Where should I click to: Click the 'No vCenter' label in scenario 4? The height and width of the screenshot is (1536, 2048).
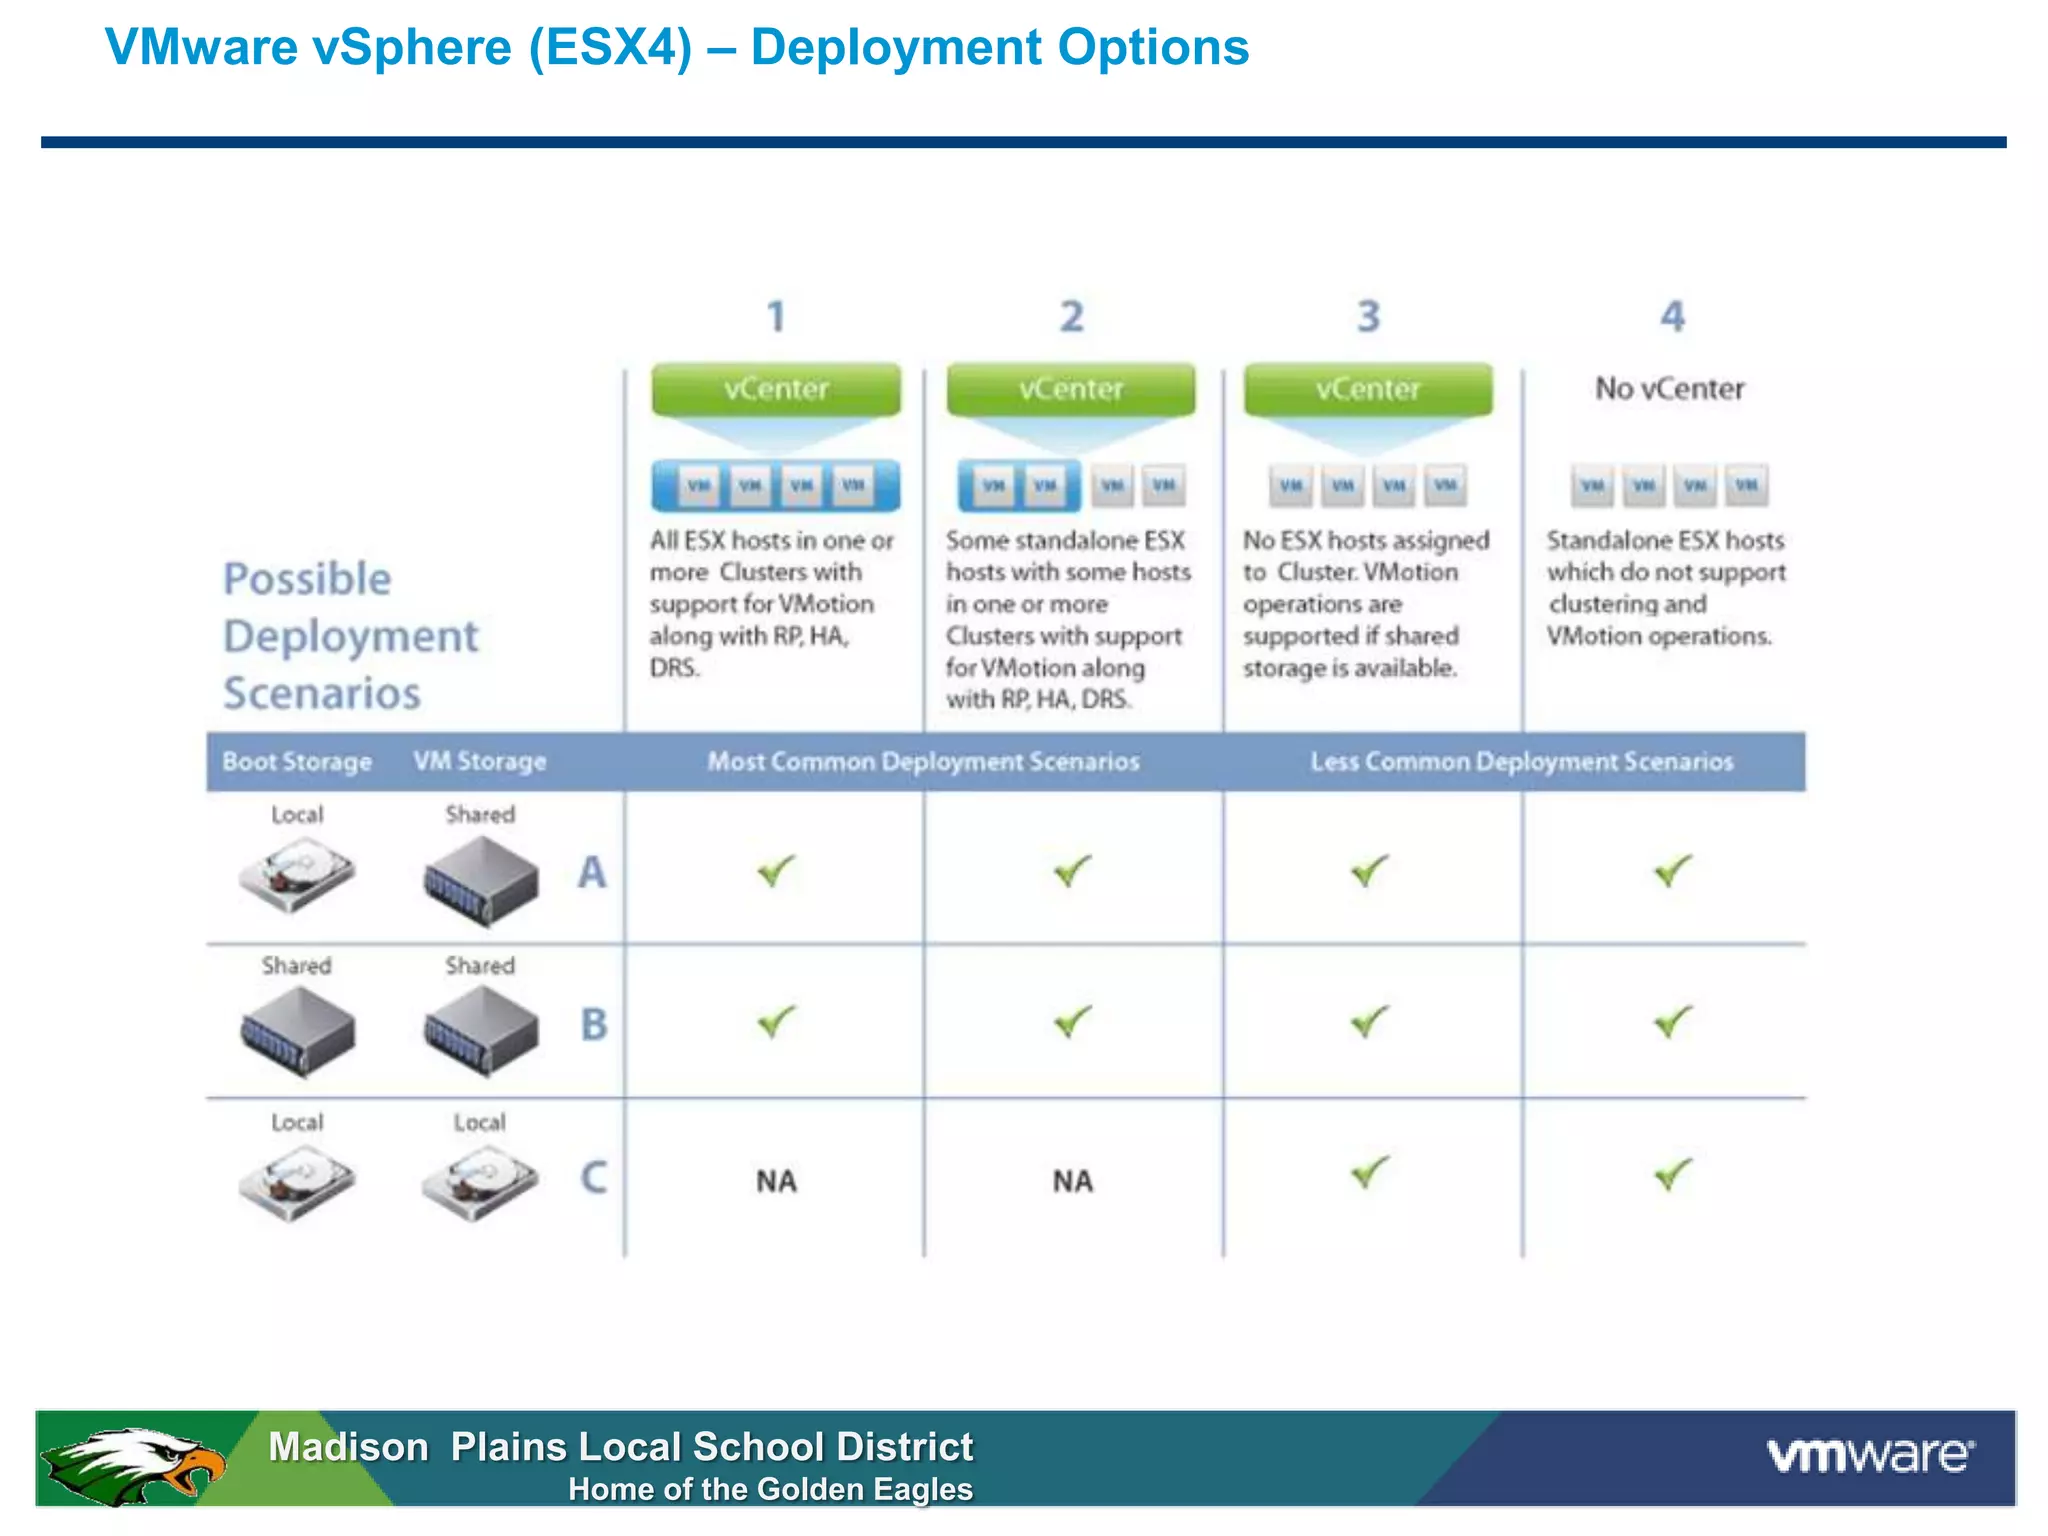point(1670,388)
